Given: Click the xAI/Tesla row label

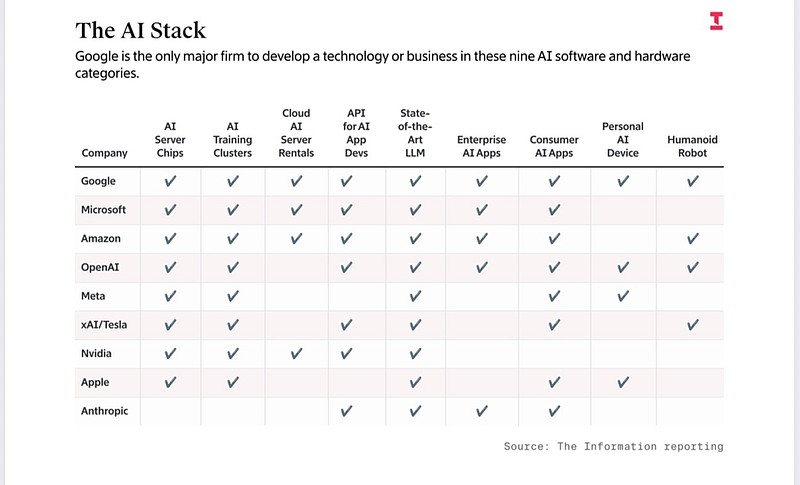Looking at the screenshot, I should 106,325.
